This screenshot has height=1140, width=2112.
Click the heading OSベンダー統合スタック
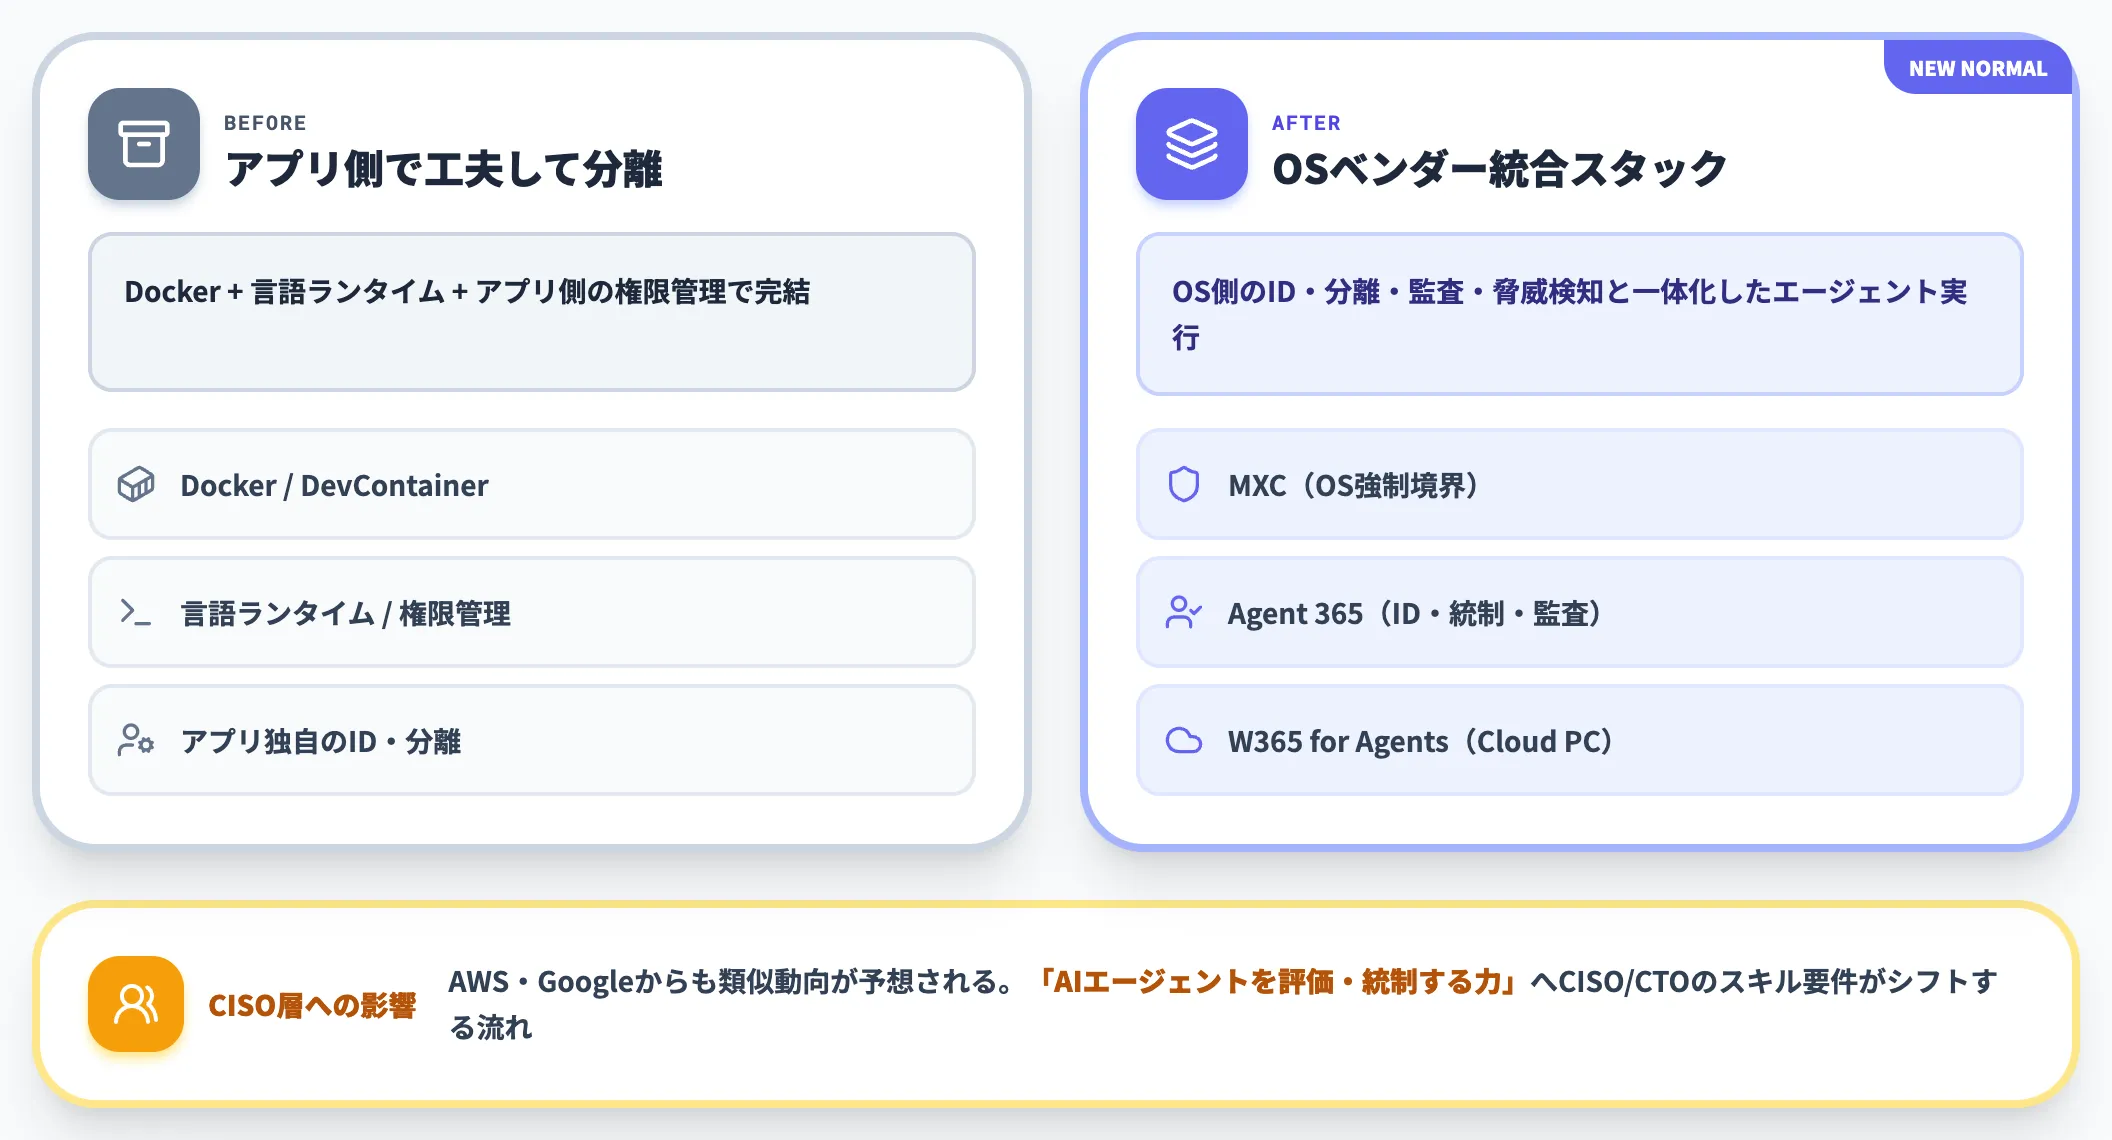(1499, 169)
